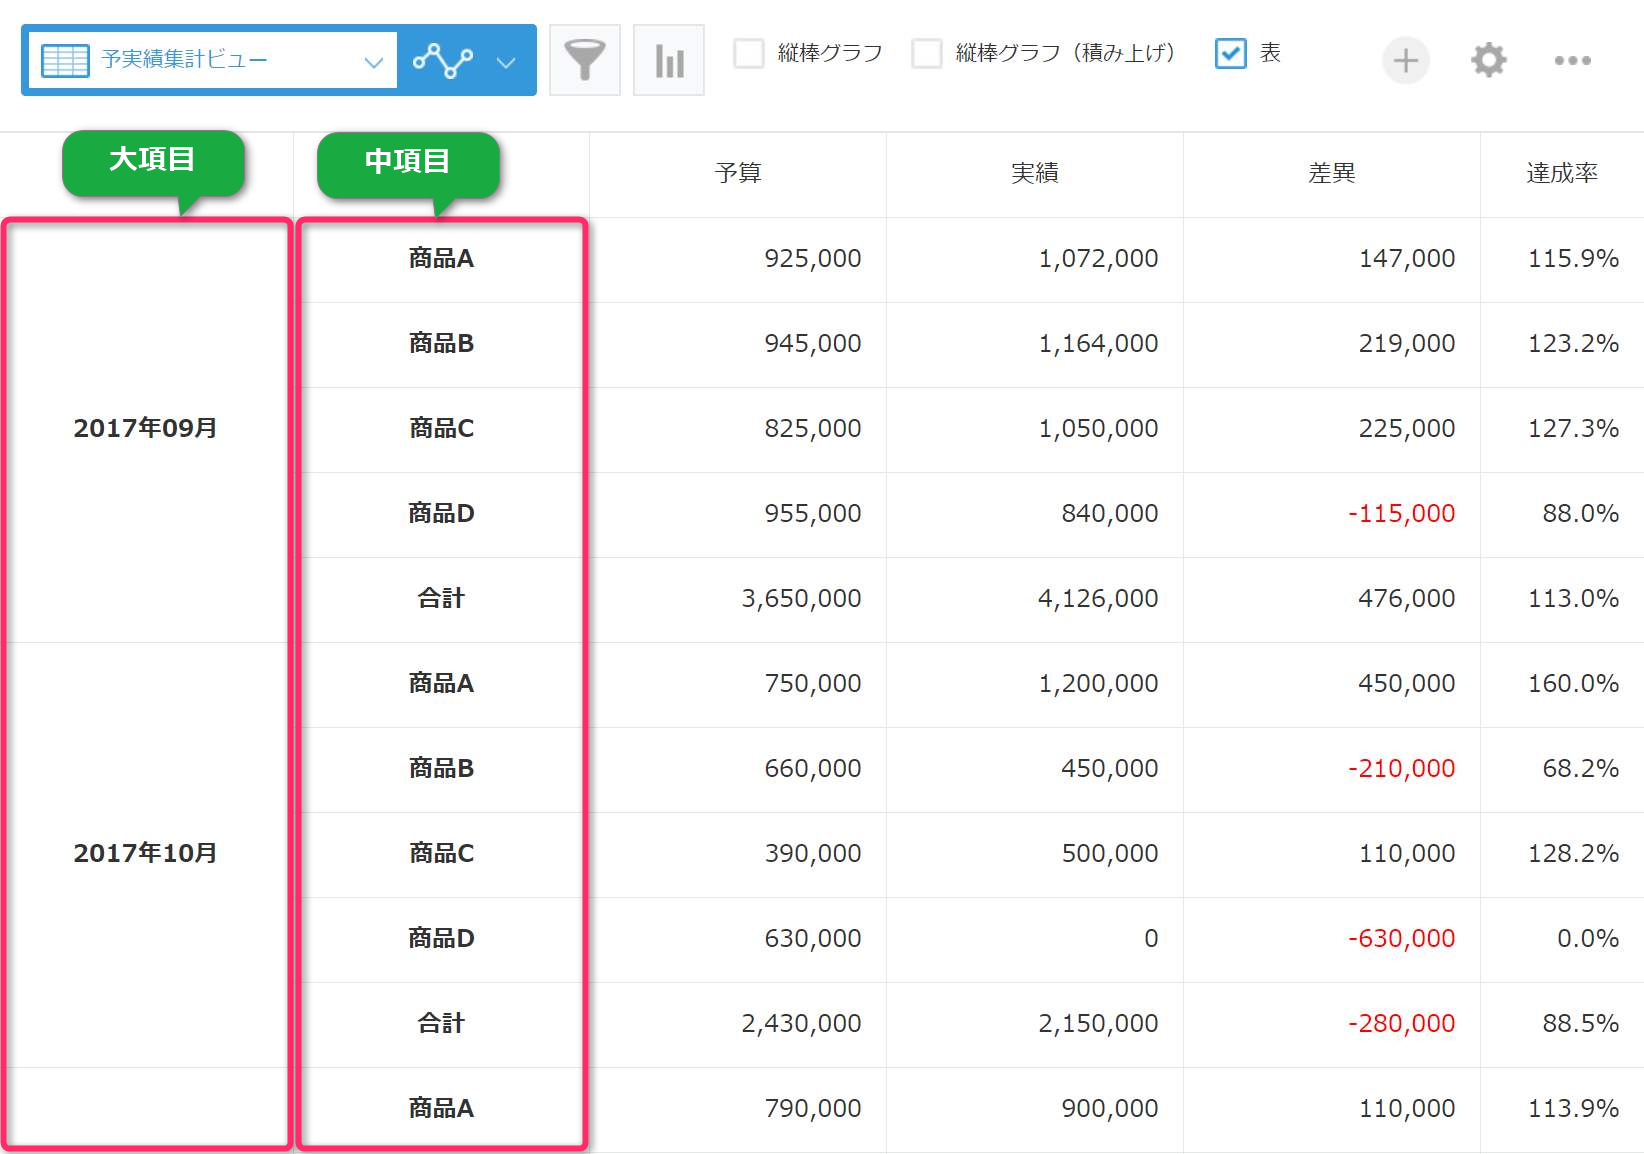Open the three-dot more options menu
The width and height of the screenshot is (1644, 1154).
(1573, 60)
